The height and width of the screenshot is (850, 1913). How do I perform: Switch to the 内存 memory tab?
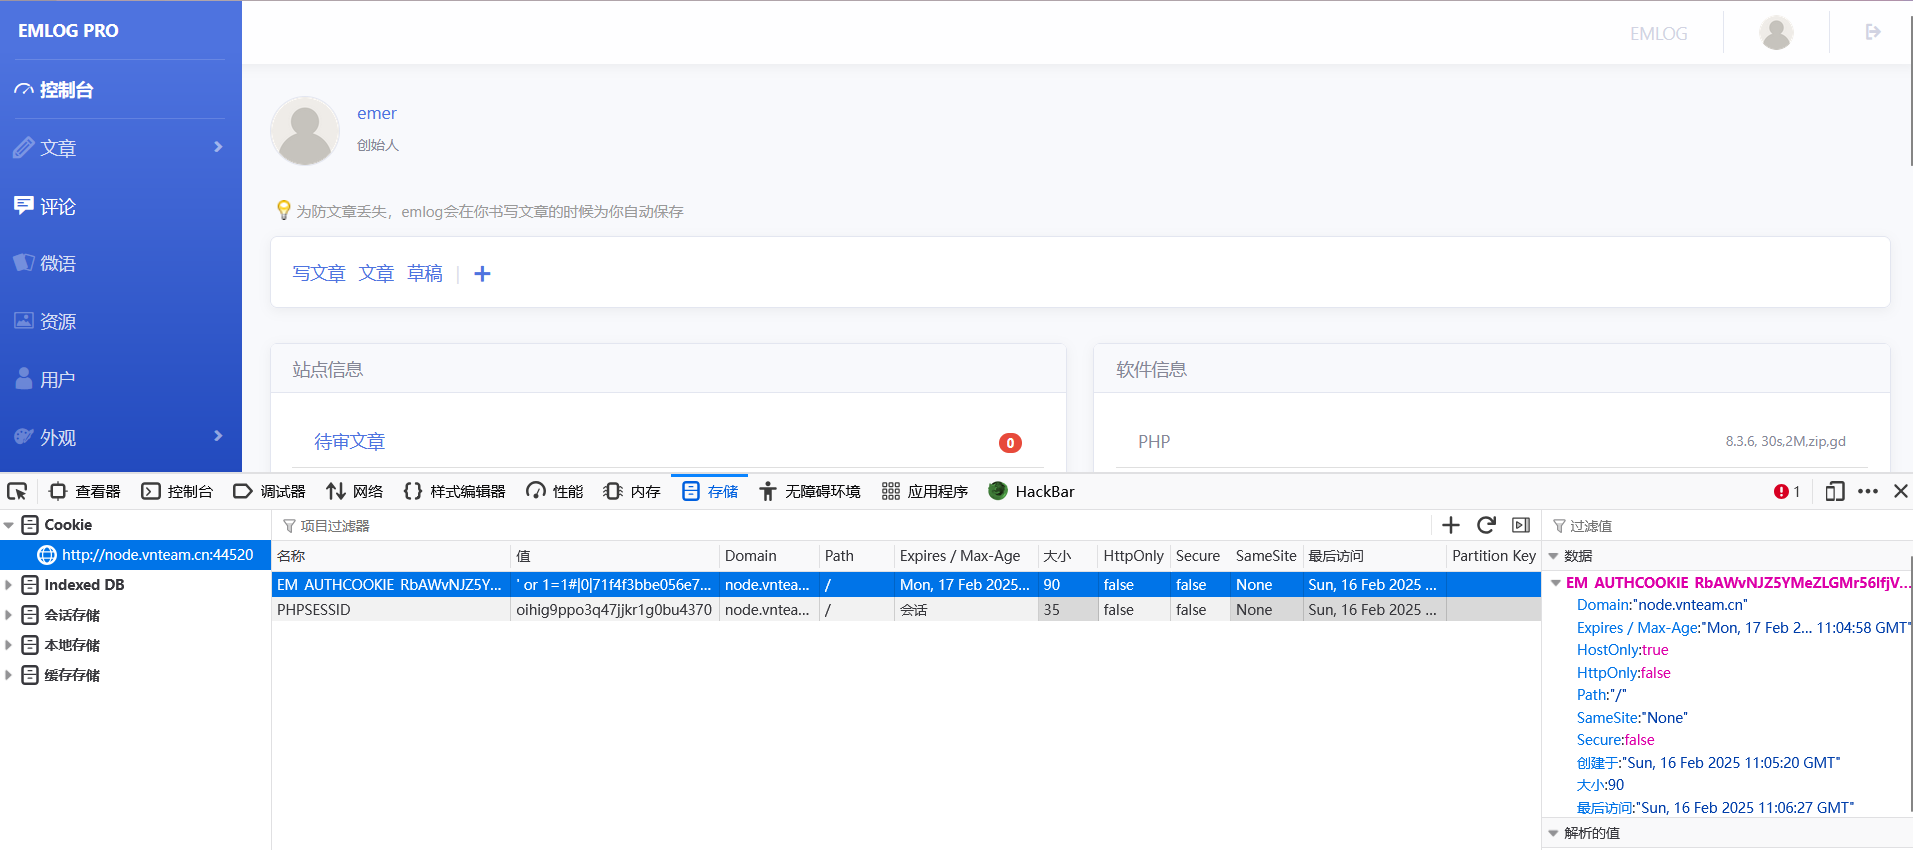tap(632, 491)
